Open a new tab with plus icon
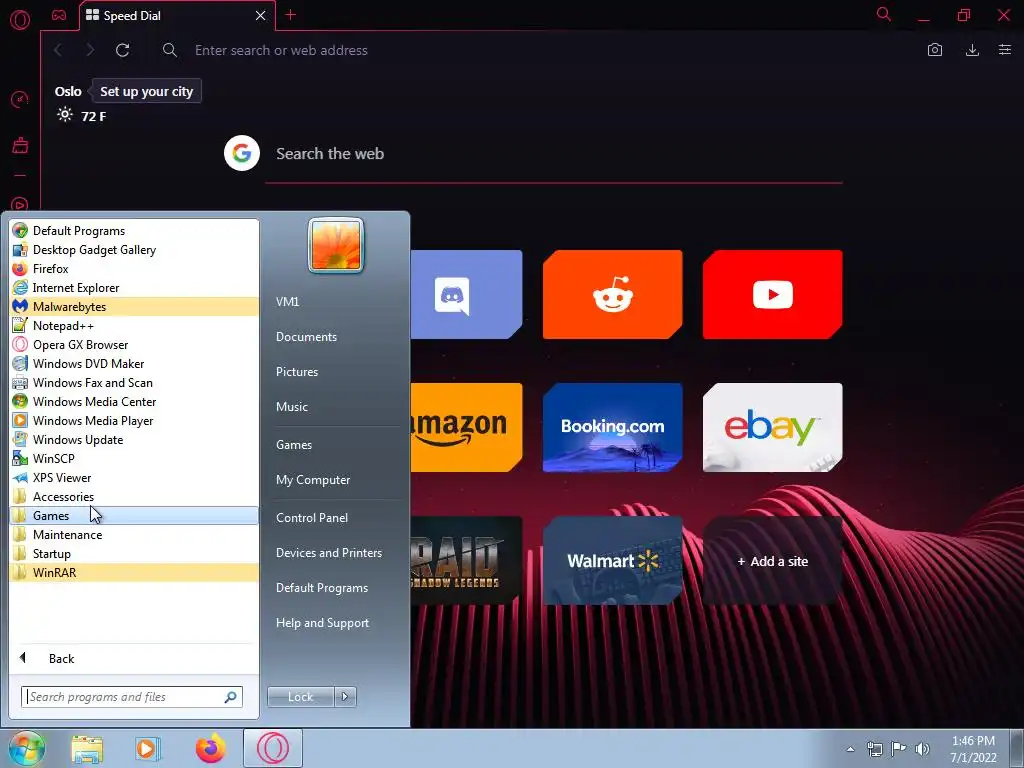The image size is (1024, 768). click(291, 15)
